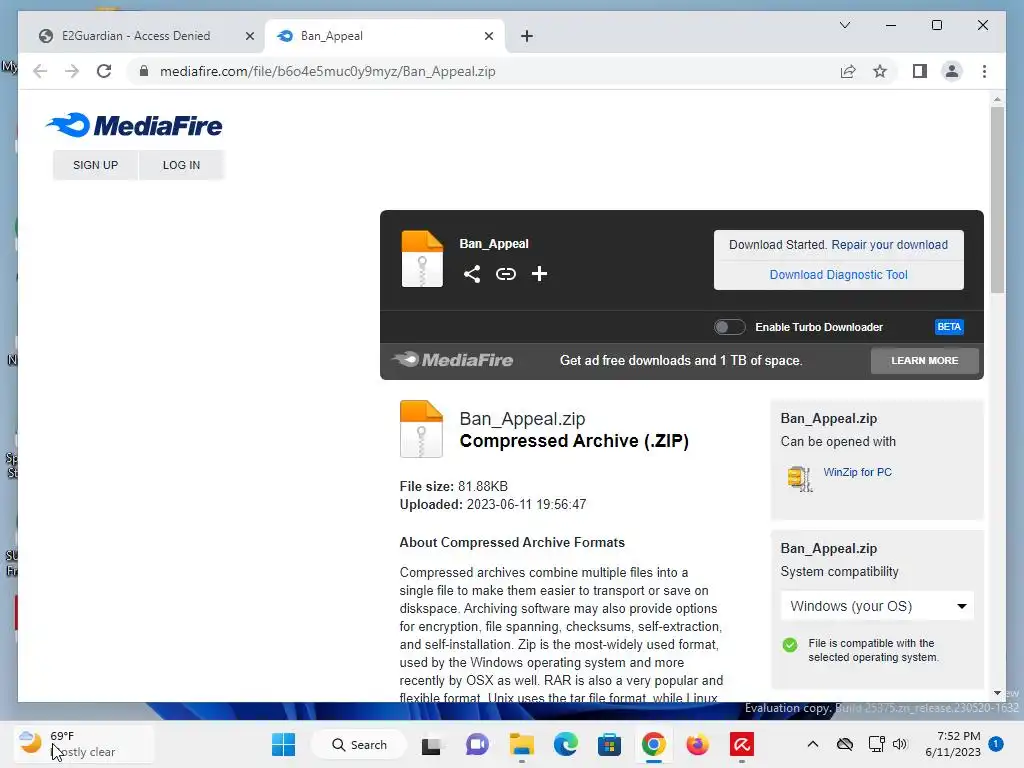Screen dimensions: 1024x768
Task: Open the Chrome profile avatar icon
Action: click(952, 71)
